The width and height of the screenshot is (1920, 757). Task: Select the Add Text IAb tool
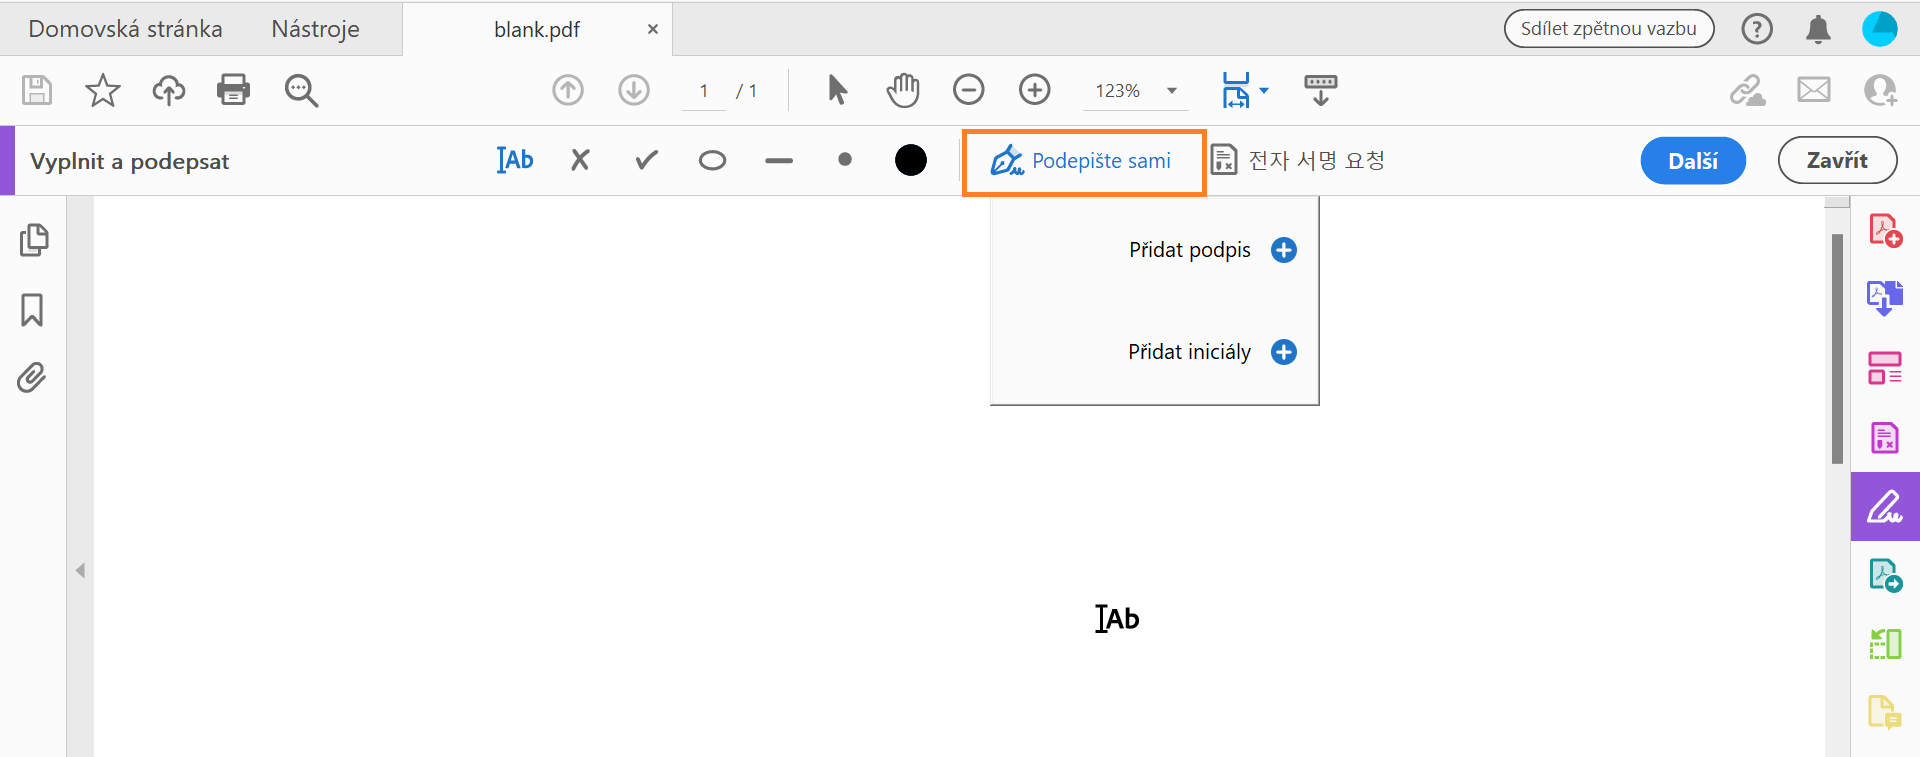click(515, 160)
